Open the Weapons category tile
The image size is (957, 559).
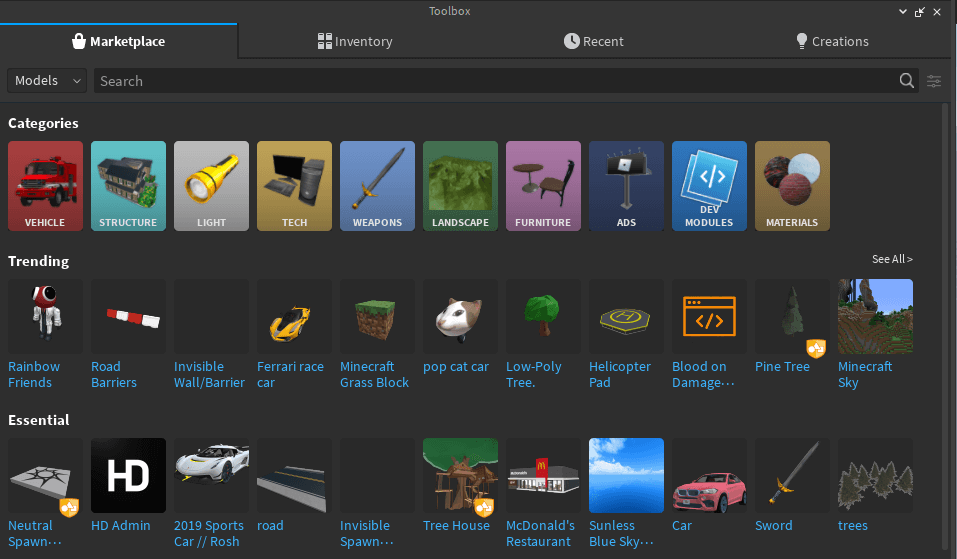tap(377, 186)
